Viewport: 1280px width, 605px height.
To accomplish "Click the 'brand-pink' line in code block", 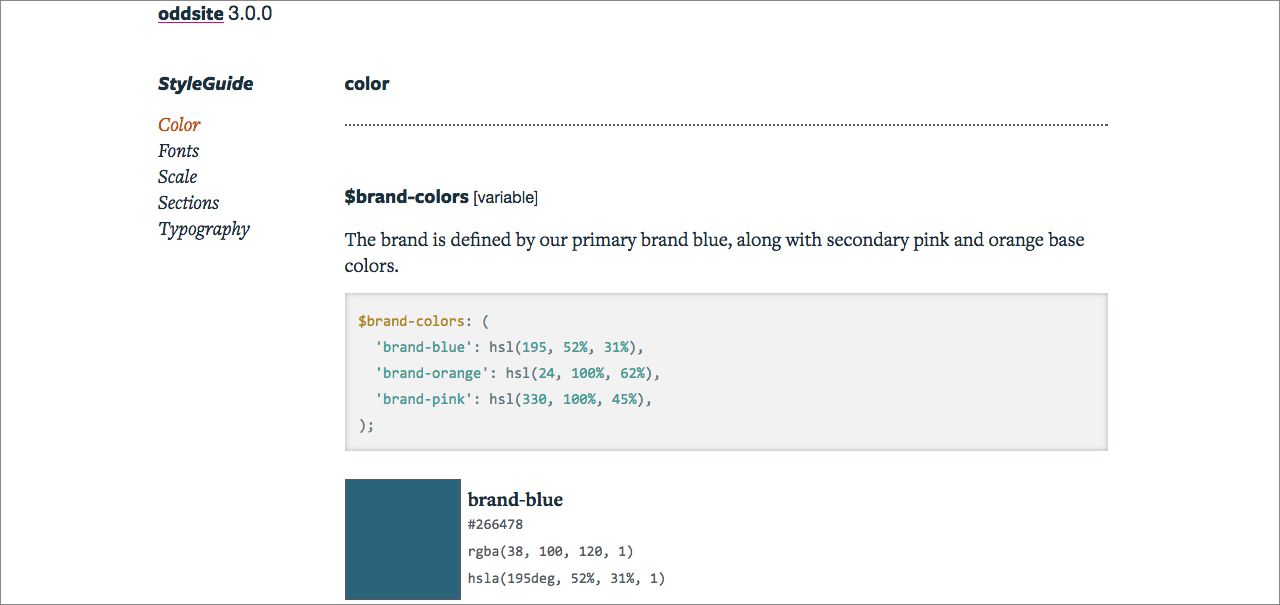I will (x=513, y=399).
